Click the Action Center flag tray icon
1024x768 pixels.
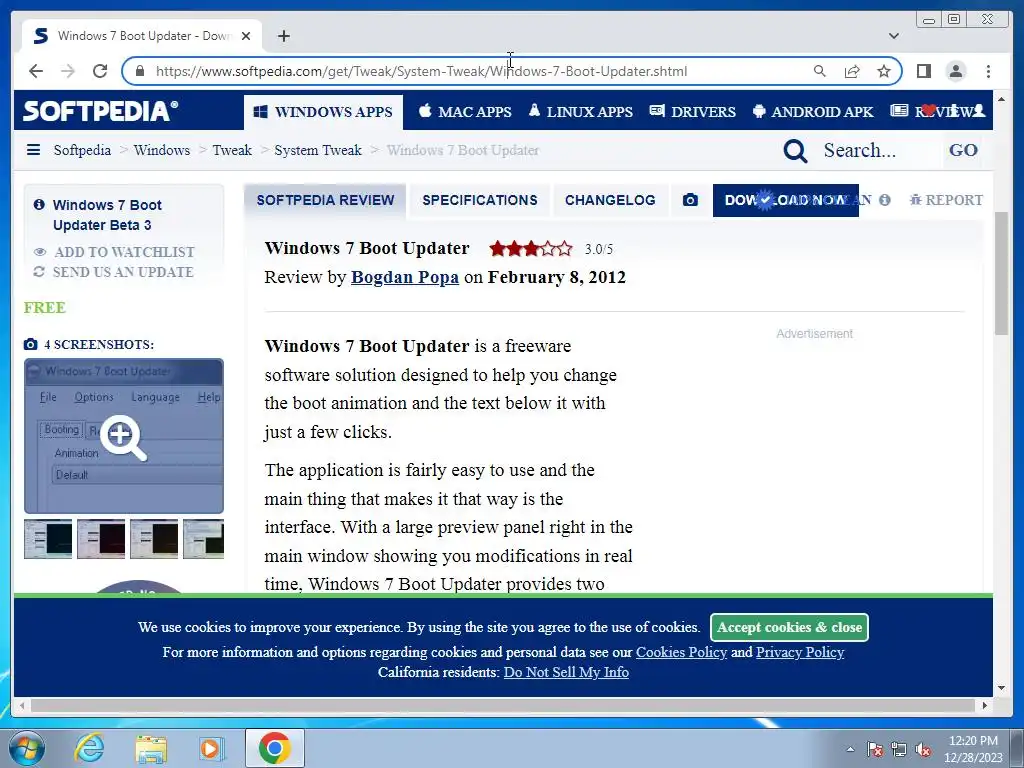(x=875, y=749)
